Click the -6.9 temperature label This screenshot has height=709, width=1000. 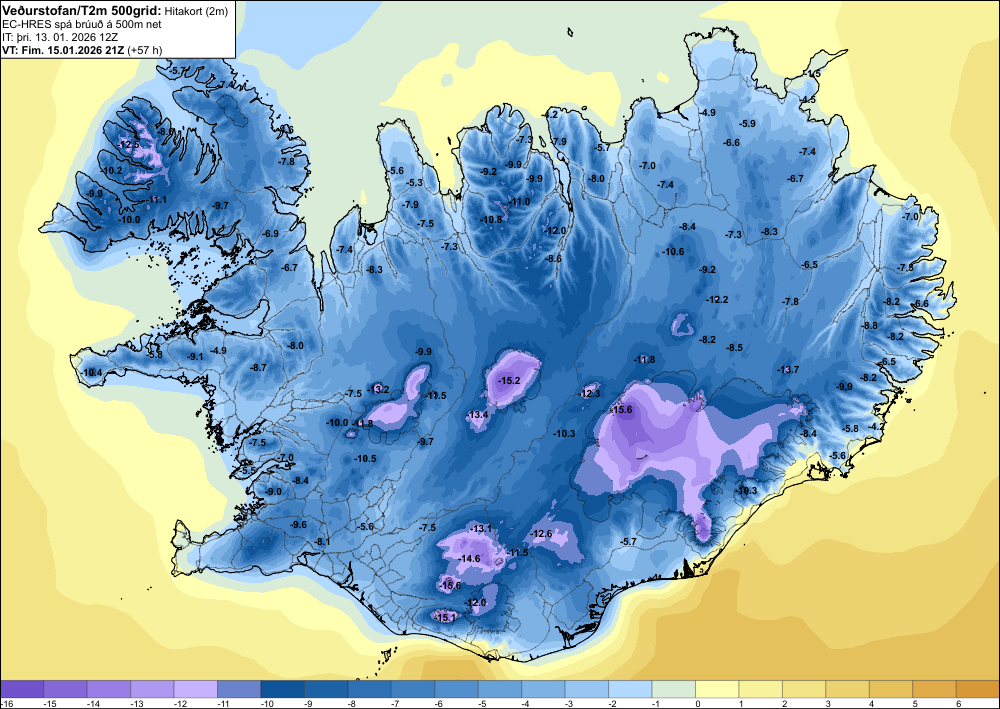(271, 233)
